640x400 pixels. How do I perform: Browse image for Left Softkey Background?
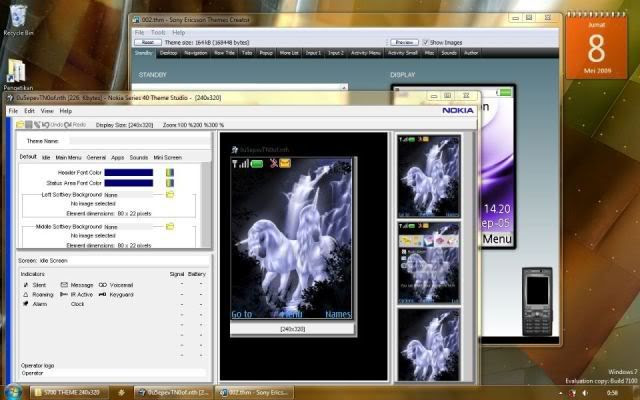pos(170,194)
